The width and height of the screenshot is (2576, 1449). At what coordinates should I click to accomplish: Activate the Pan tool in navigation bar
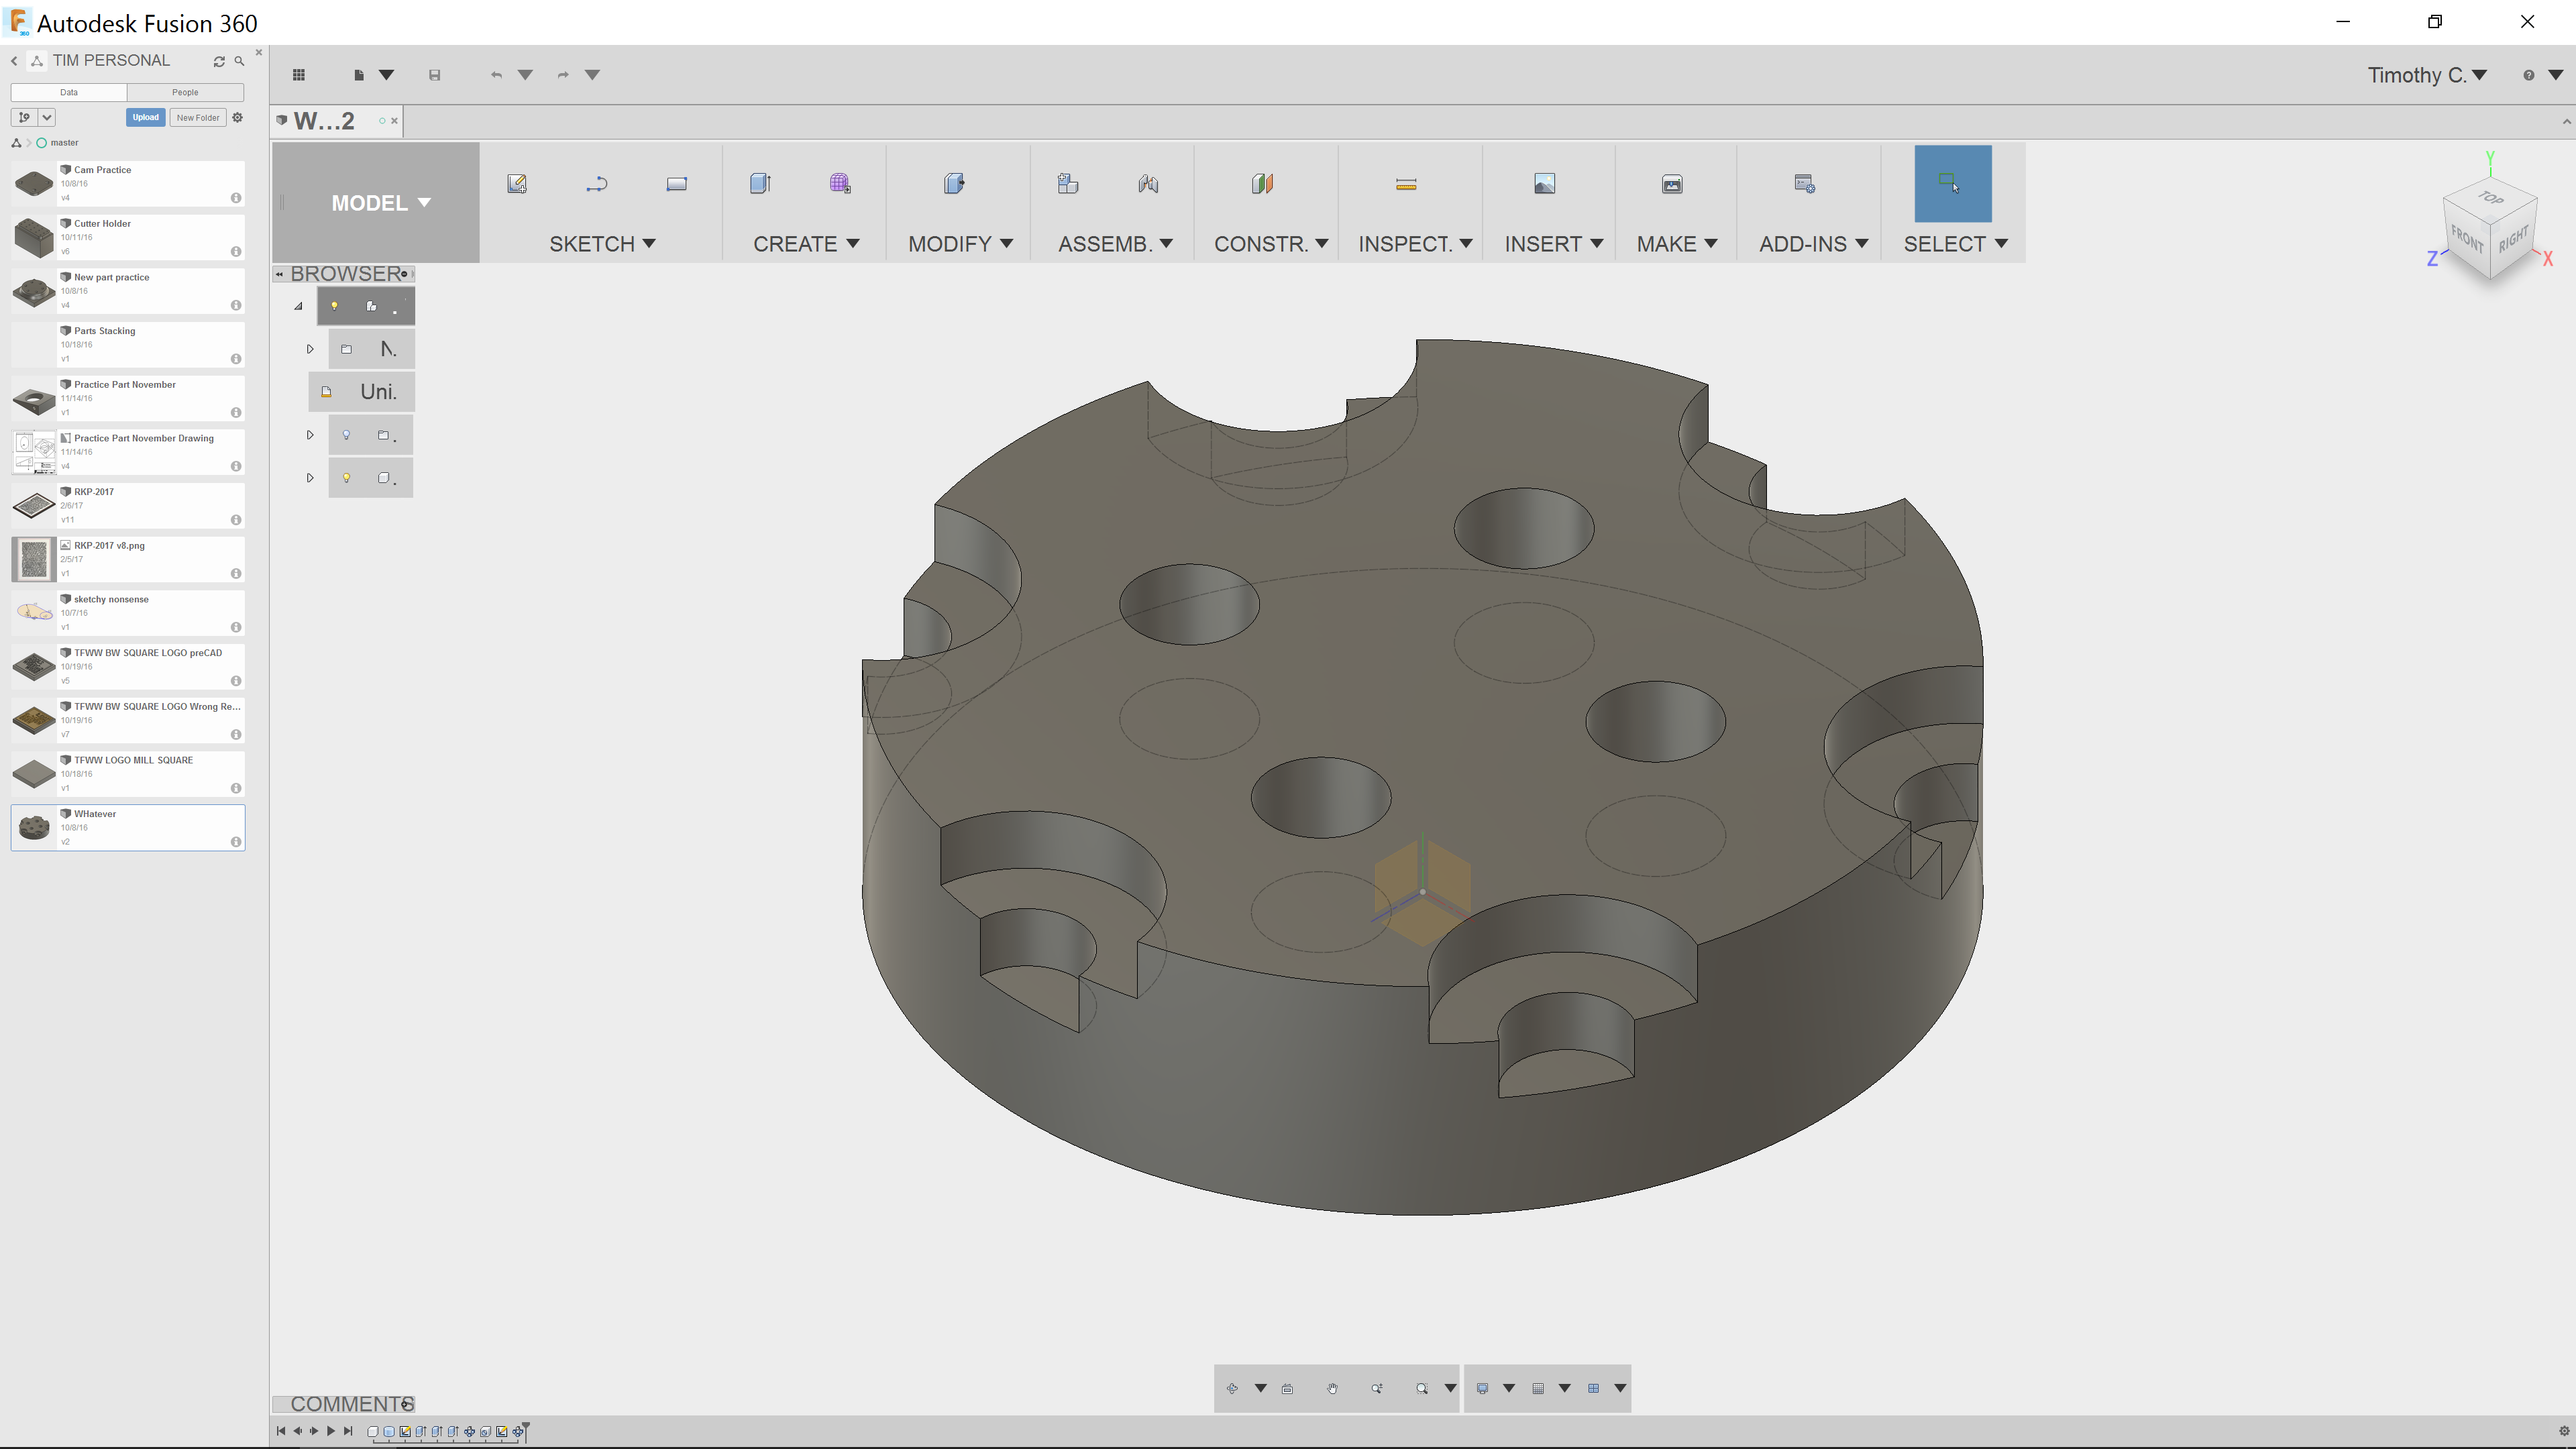(1332, 1388)
